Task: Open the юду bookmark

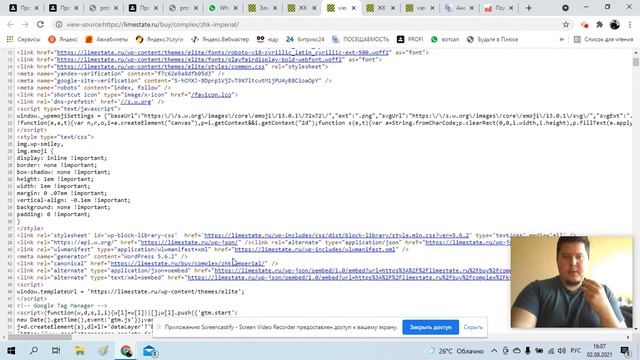Action: (x=268, y=40)
